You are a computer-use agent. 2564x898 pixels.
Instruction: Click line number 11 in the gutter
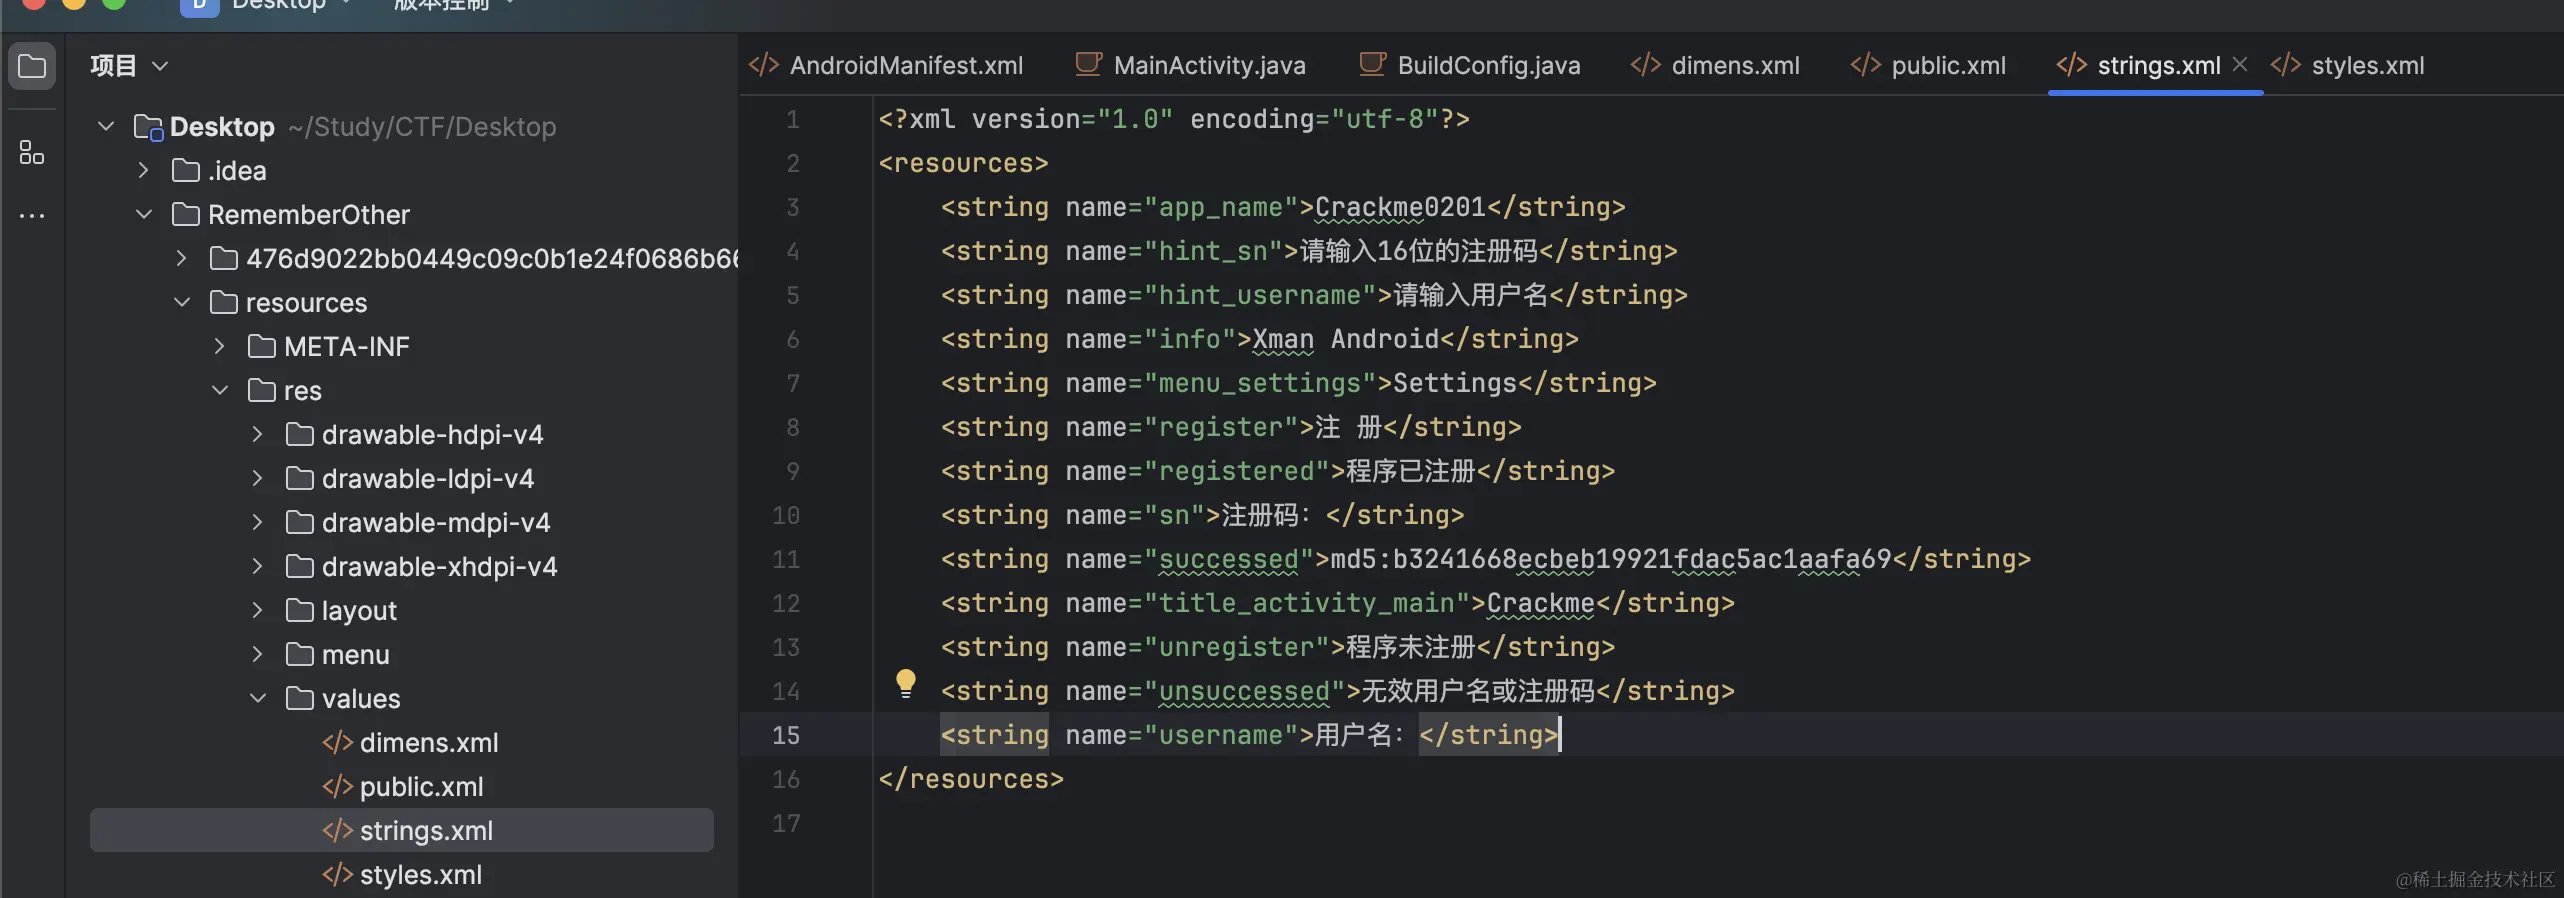pos(786,560)
